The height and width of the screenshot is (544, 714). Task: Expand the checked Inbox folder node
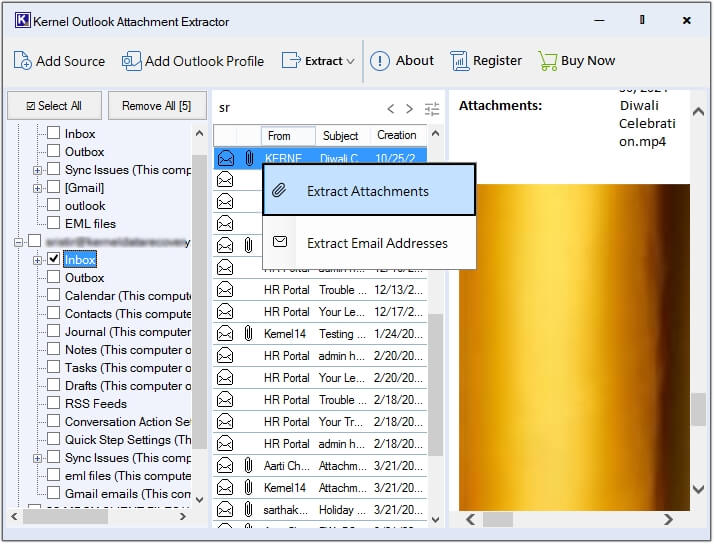[37, 260]
